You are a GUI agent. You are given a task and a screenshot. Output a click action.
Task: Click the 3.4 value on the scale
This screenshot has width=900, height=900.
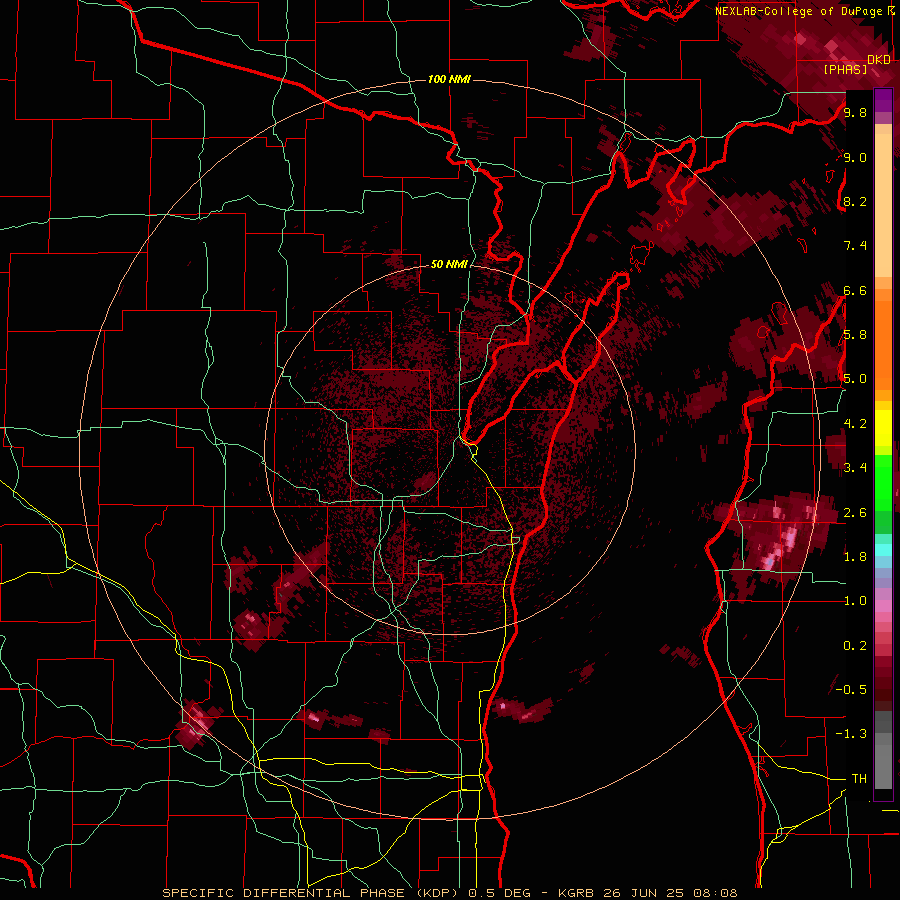pyautogui.click(x=855, y=468)
